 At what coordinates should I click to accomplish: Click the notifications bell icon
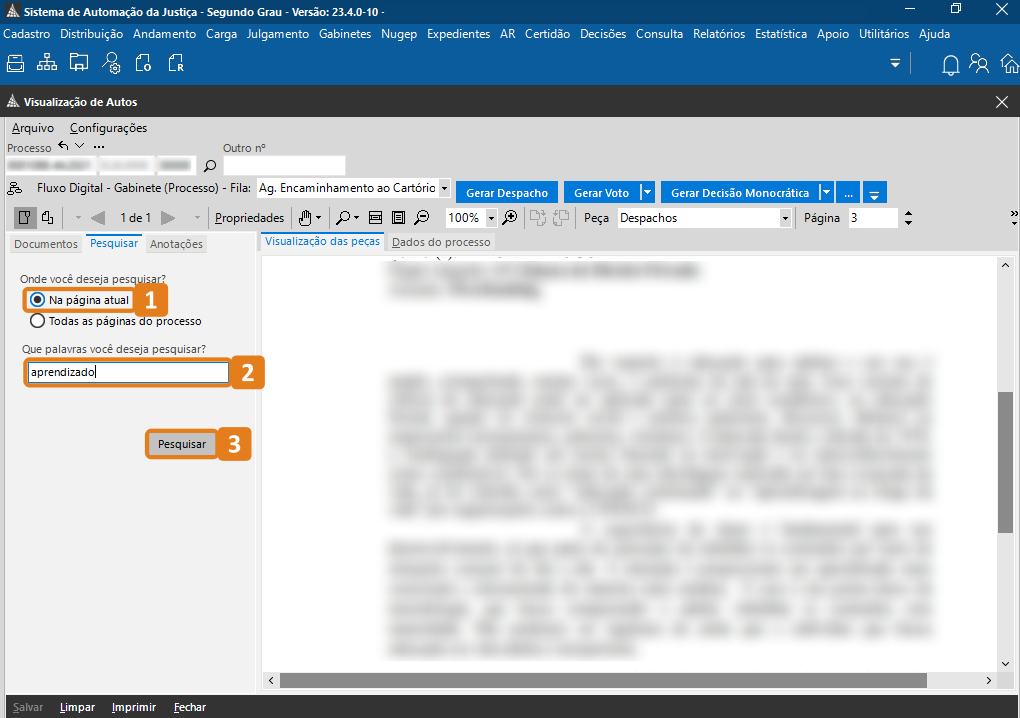950,64
